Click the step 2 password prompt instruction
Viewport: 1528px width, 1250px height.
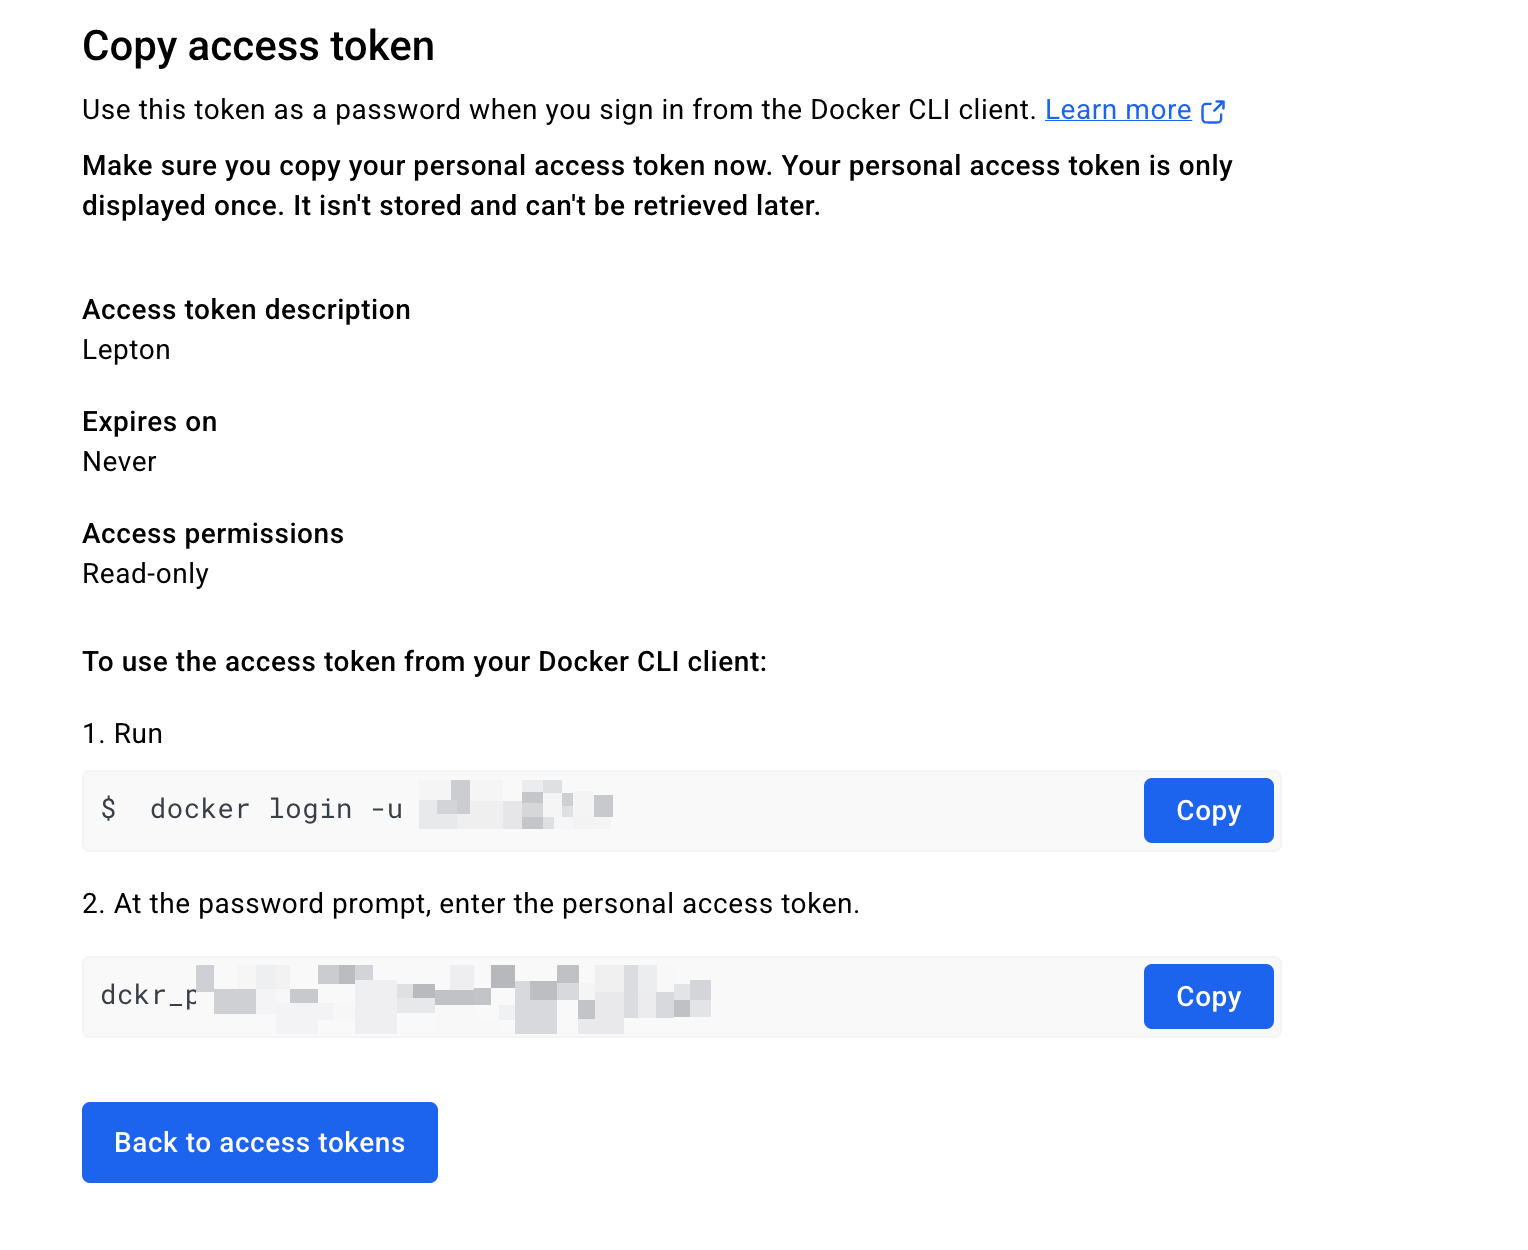pyautogui.click(x=471, y=904)
